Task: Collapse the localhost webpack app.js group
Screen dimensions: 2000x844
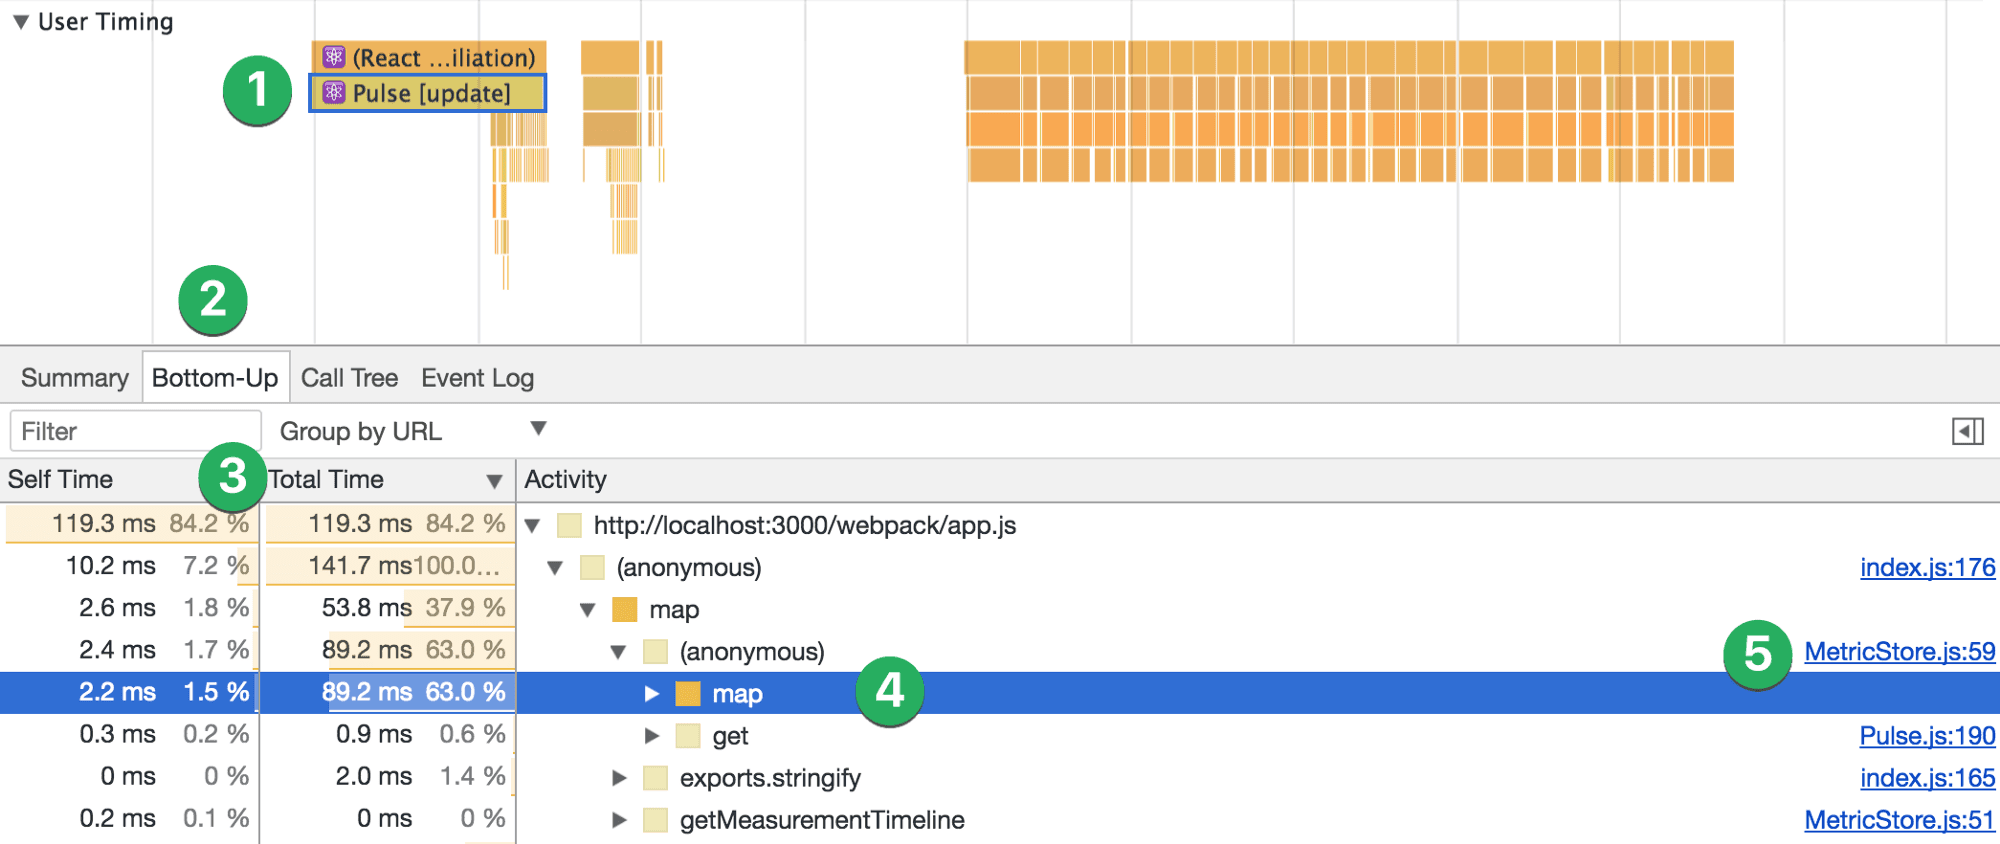Action: 533,526
